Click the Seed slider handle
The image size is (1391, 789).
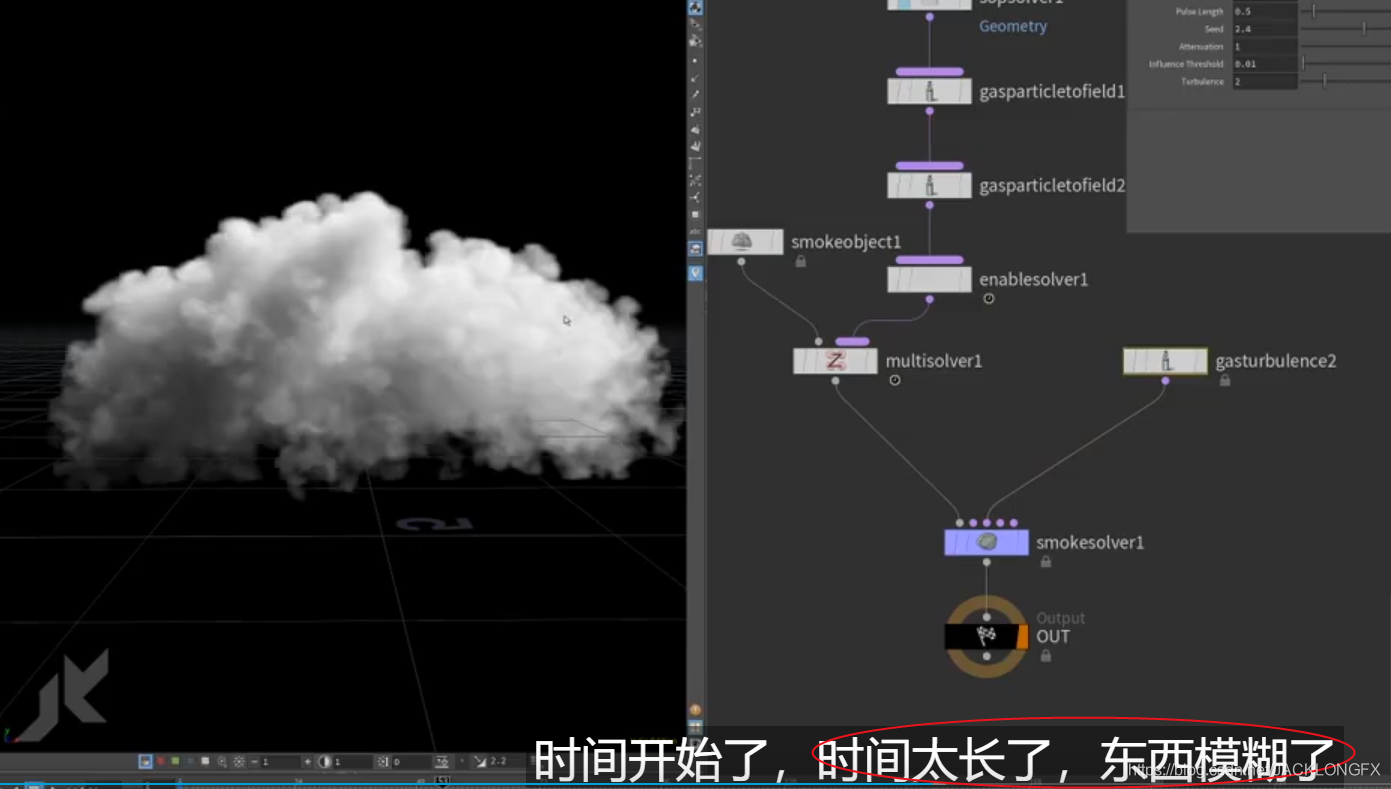1364,29
